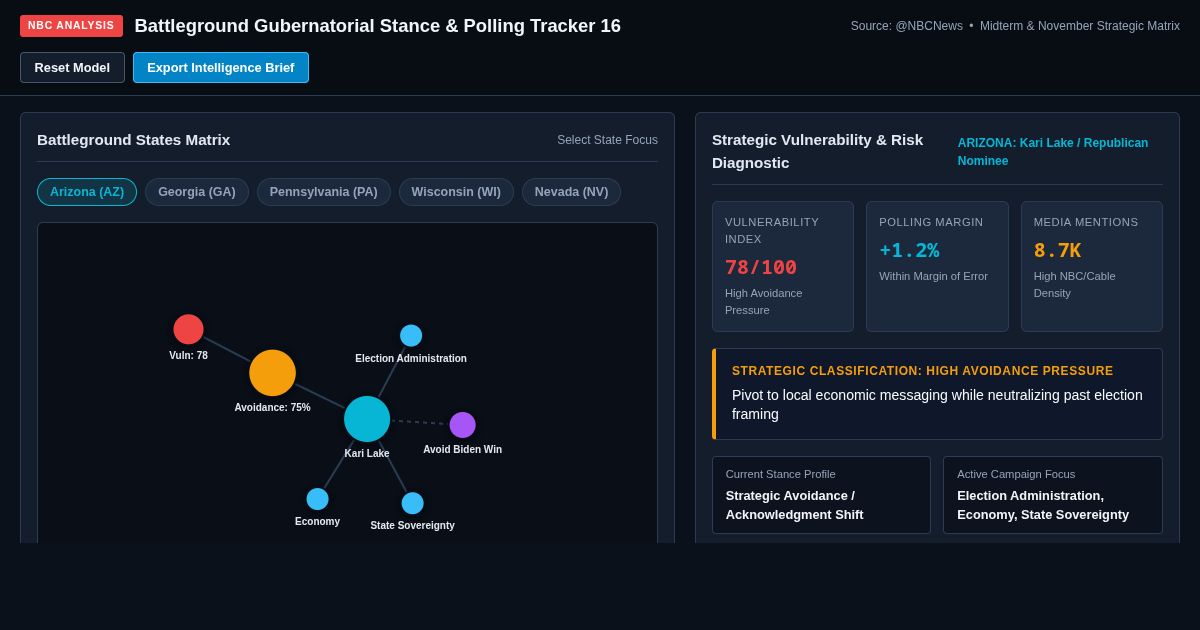Image resolution: width=1200 pixels, height=630 pixels.
Task: Click the Pivot to local economic messaging text
Action: tap(937, 404)
